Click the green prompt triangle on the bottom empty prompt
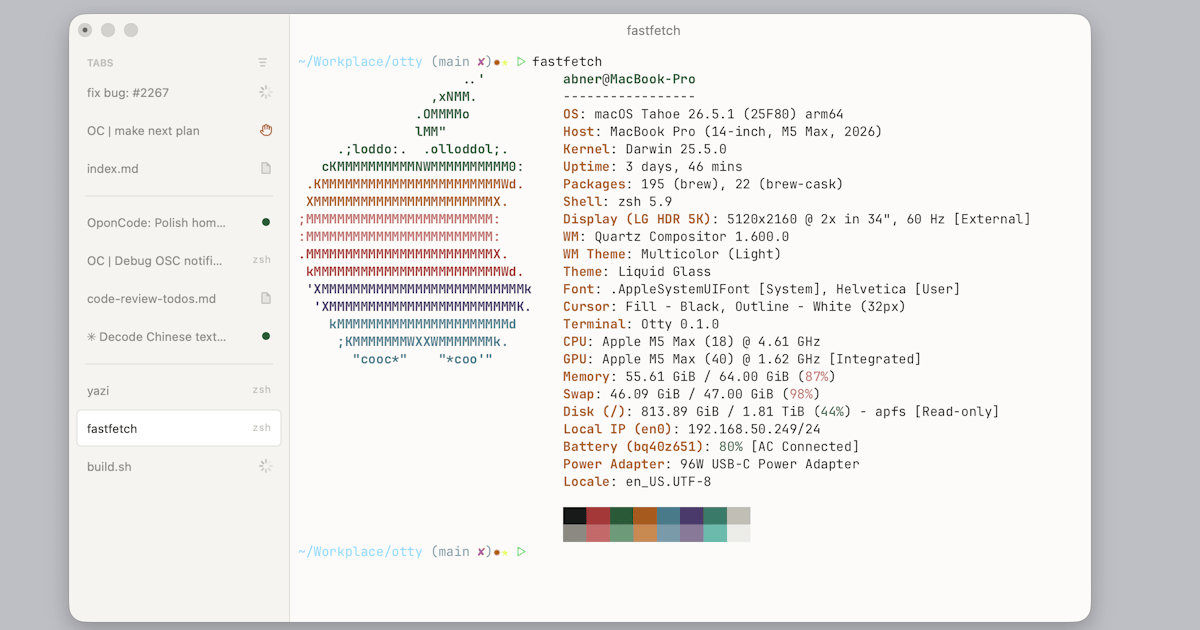The width and height of the screenshot is (1200, 630). pyautogui.click(x=521, y=551)
